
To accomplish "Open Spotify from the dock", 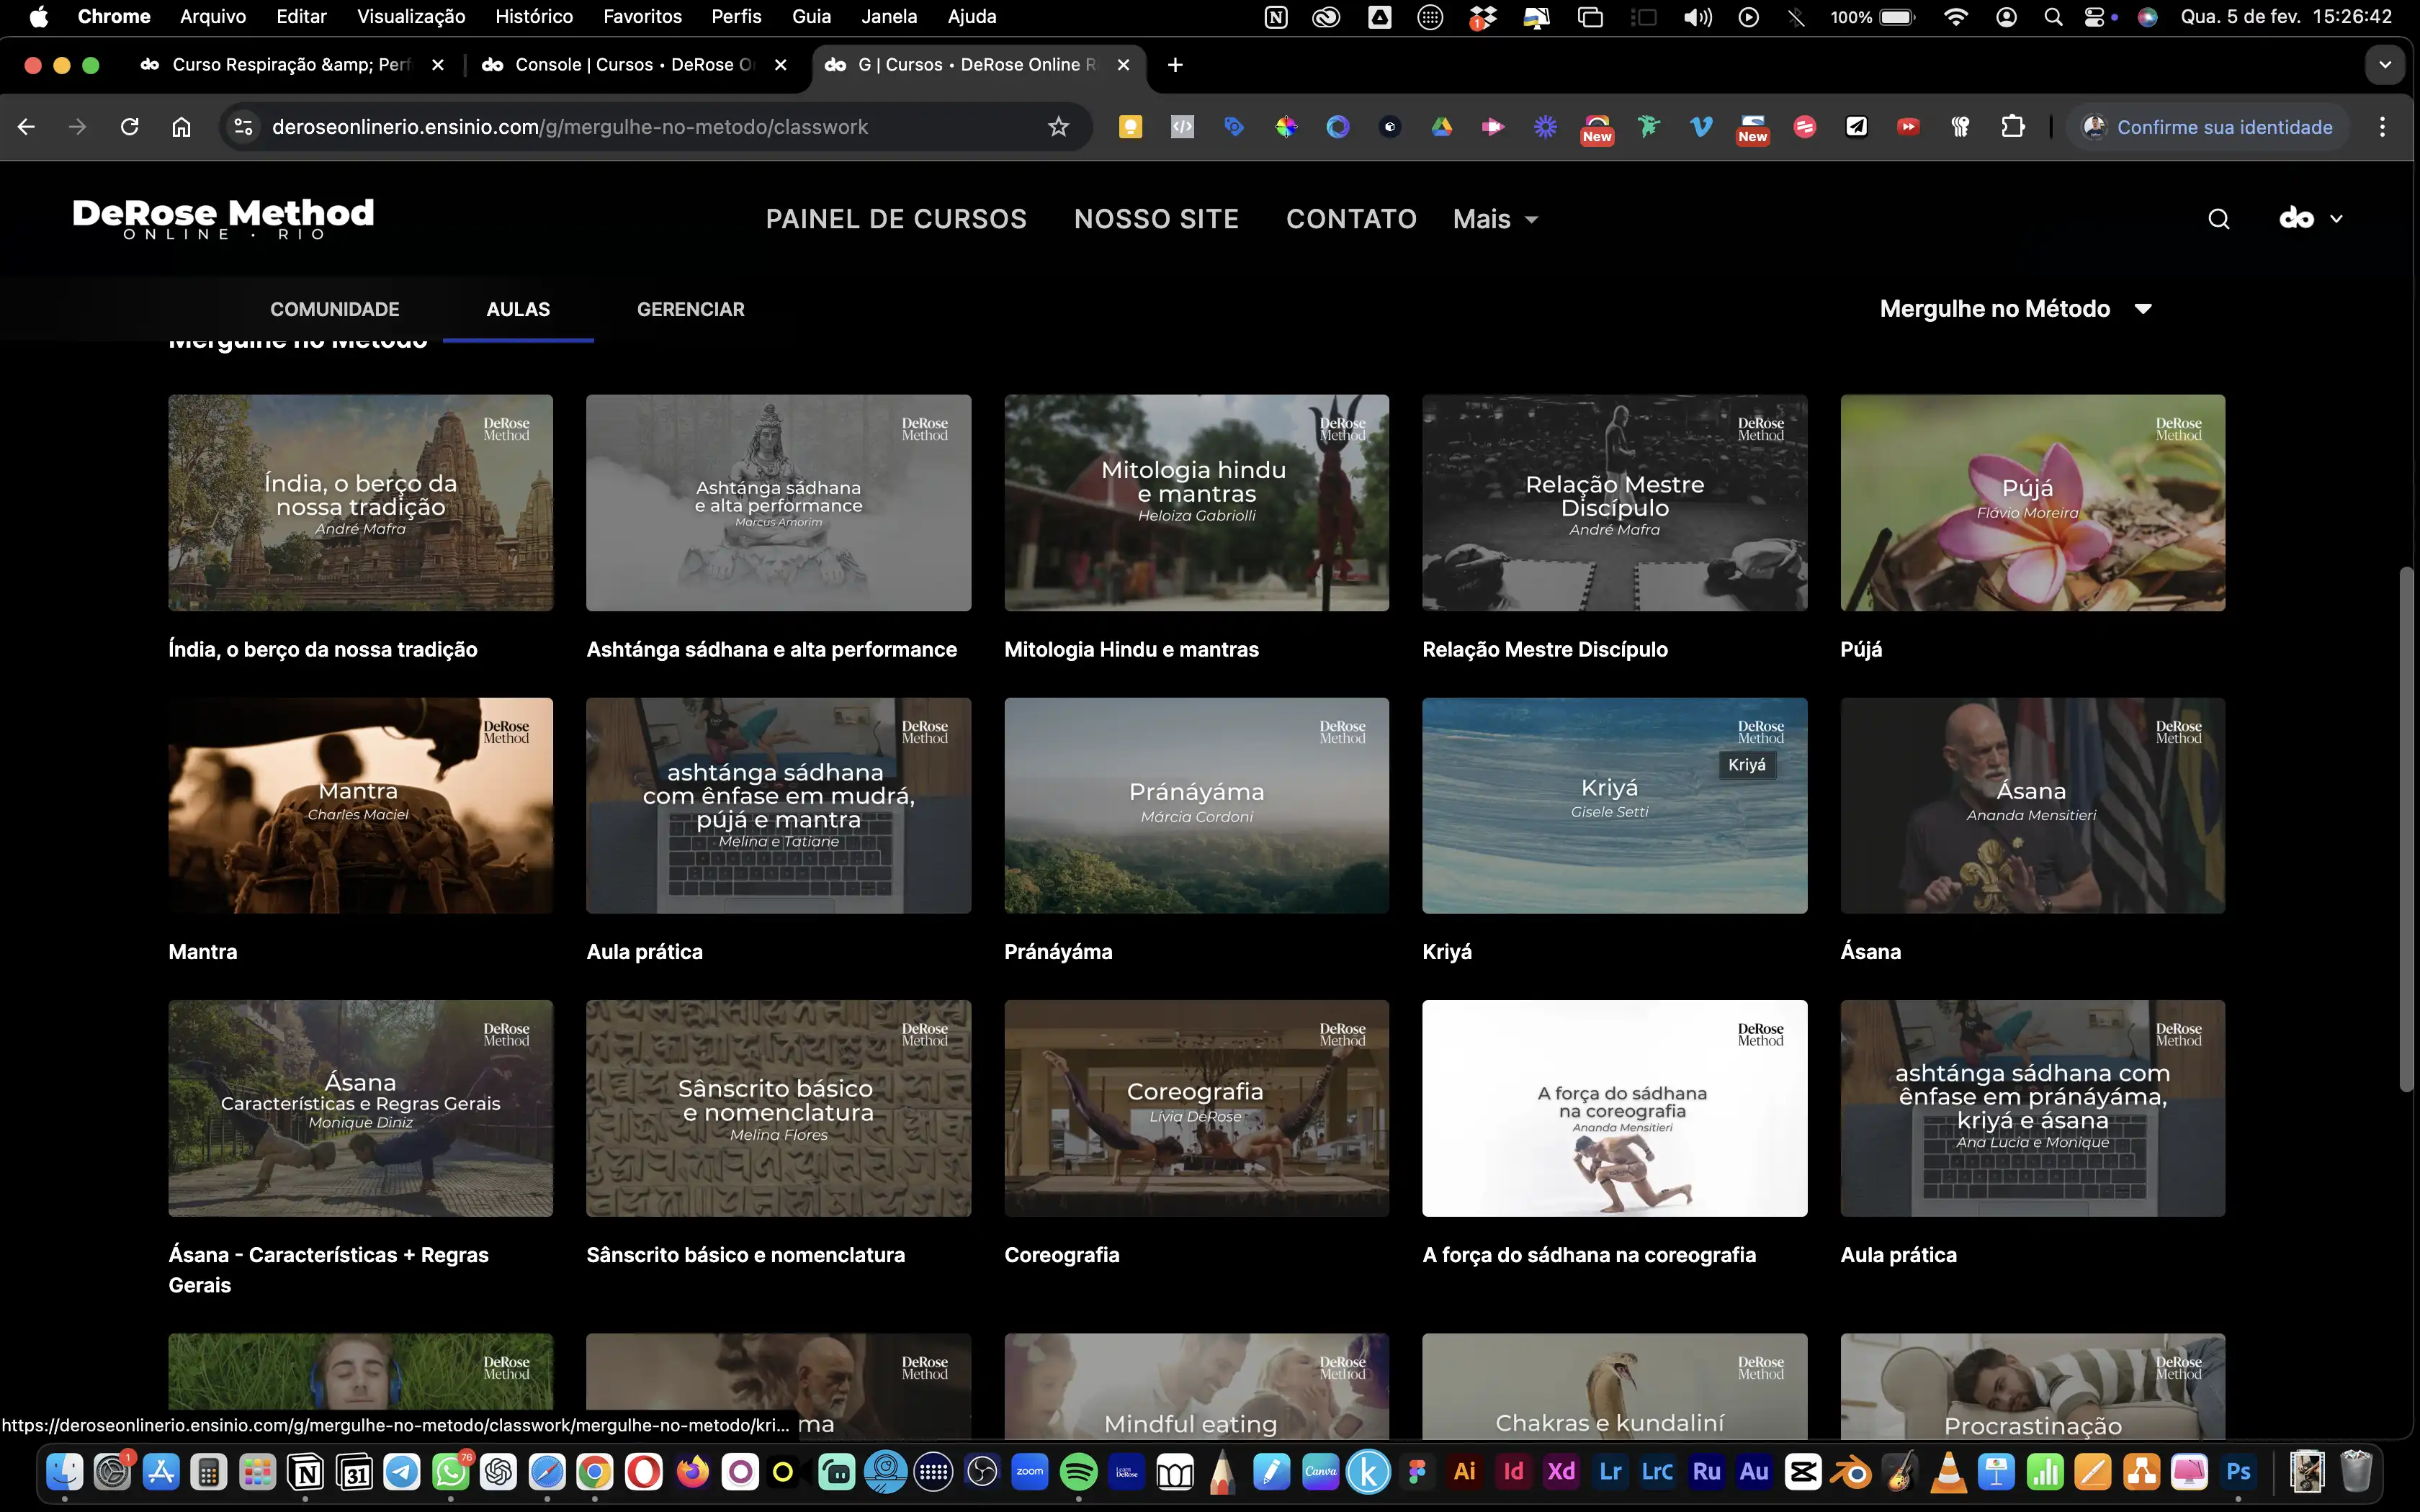I will (x=1078, y=1471).
